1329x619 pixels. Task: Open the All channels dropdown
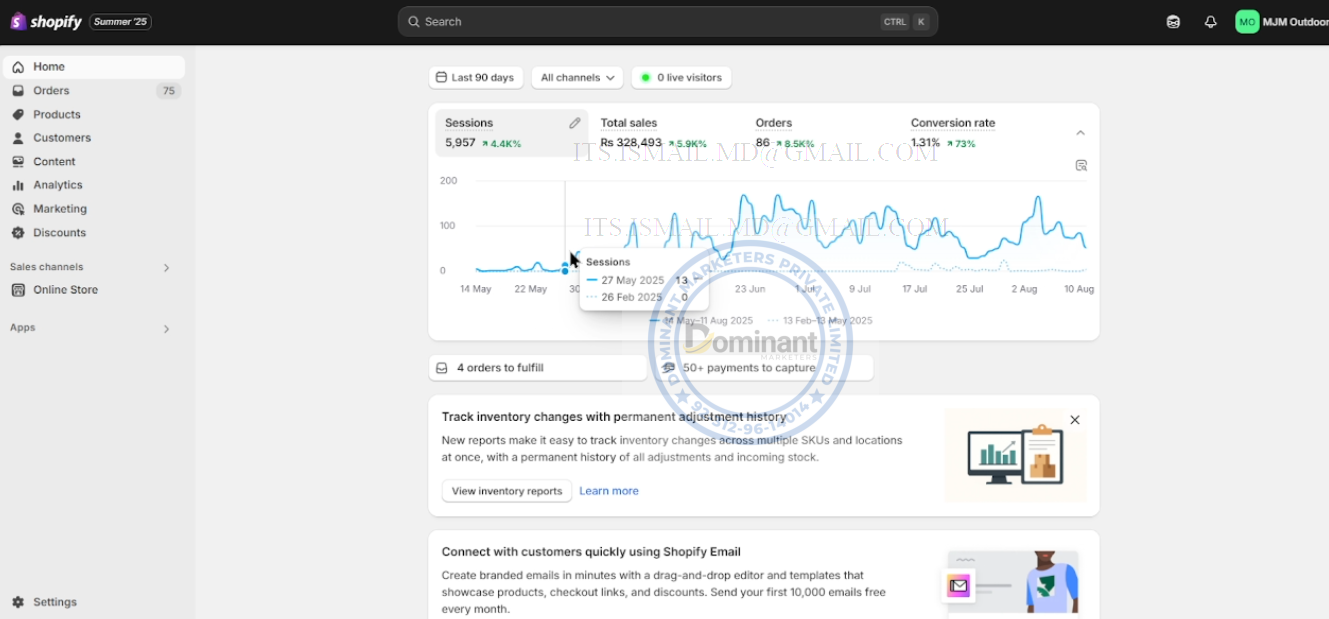577,77
